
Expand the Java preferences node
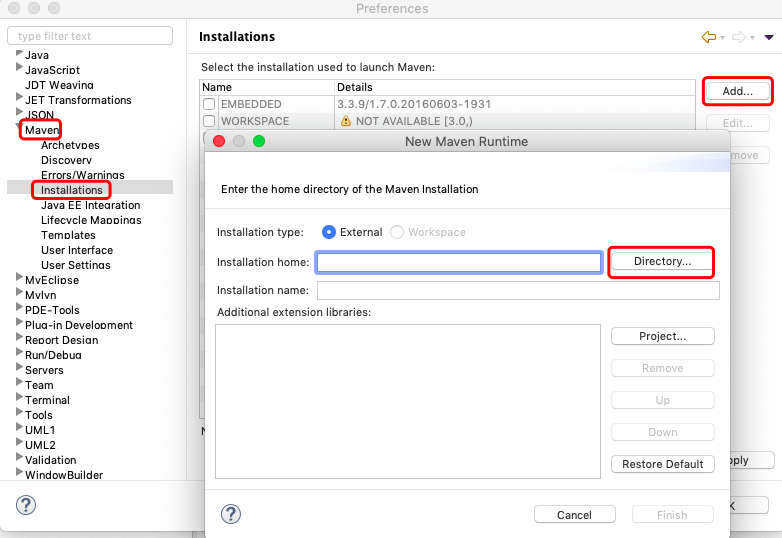[20, 54]
